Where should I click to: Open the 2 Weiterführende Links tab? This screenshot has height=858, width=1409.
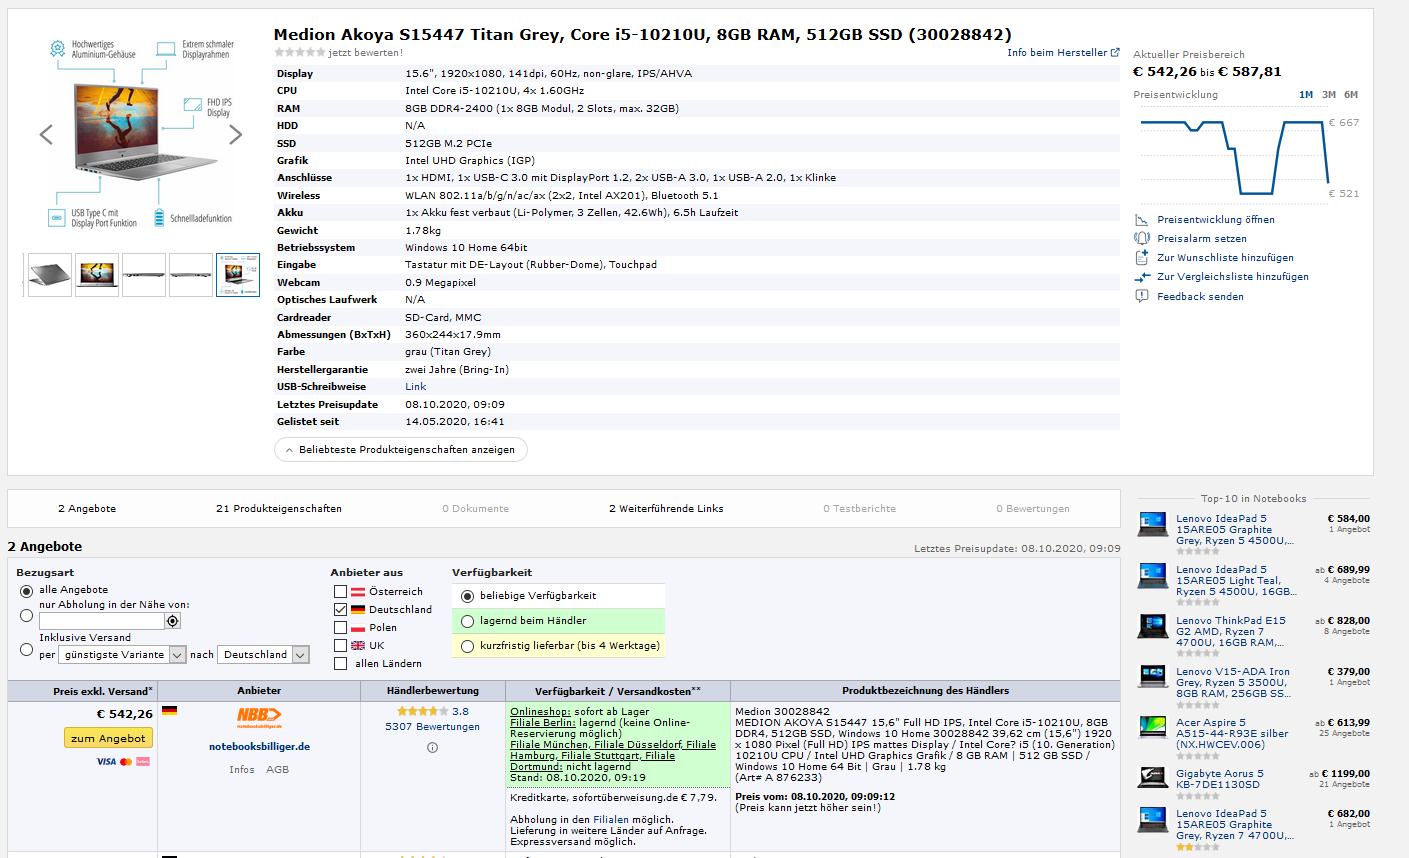(666, 509)
